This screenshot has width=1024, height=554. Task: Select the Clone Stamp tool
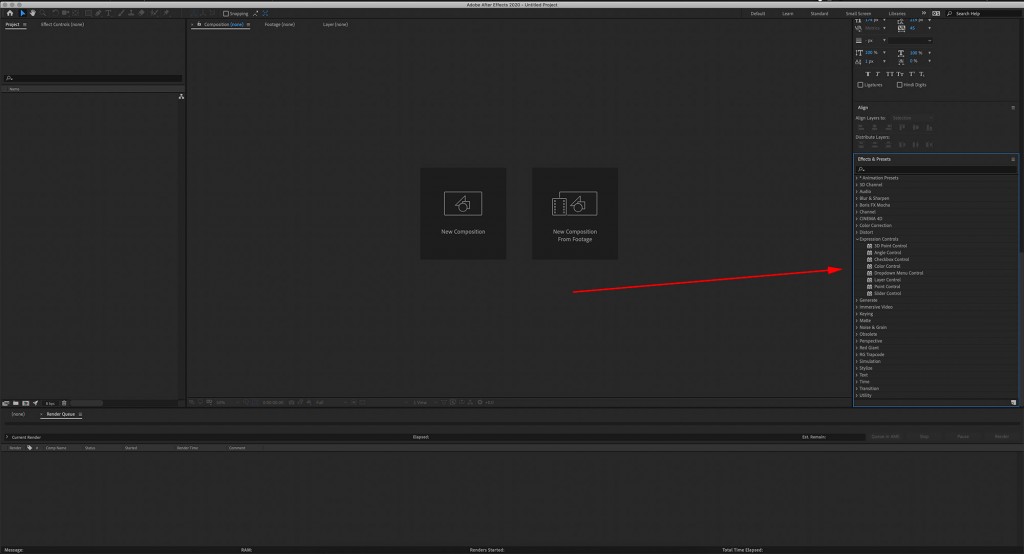tap(131, 13)
